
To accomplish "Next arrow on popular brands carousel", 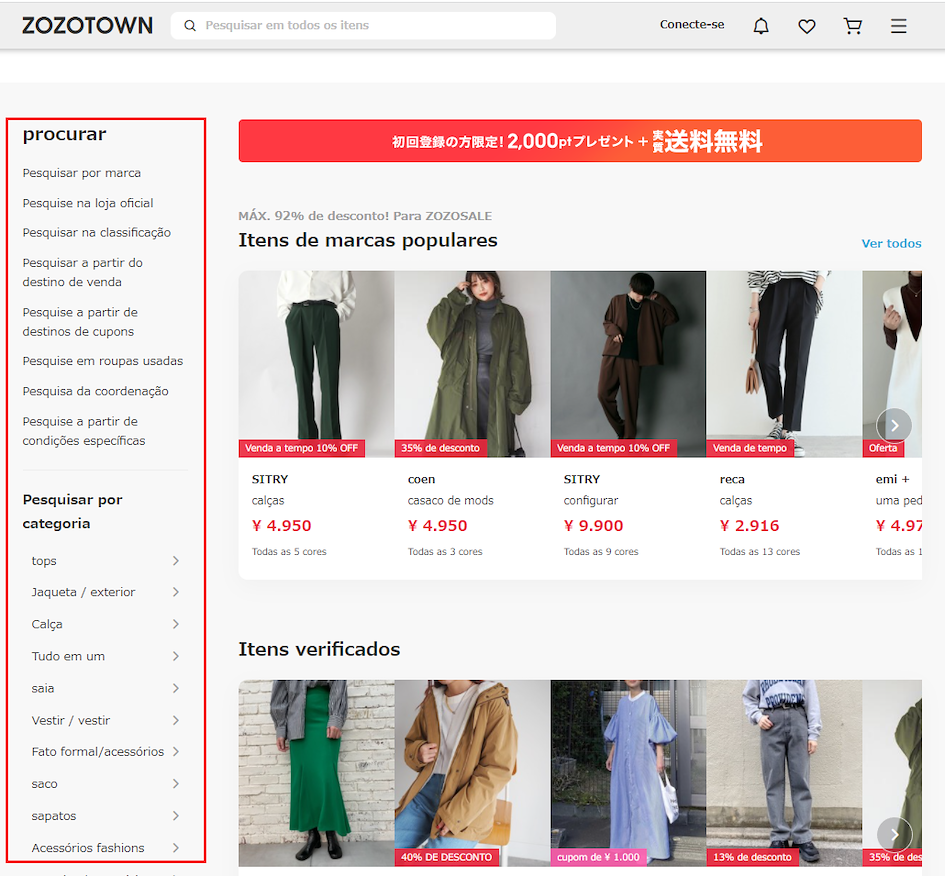I will point(894,425).
